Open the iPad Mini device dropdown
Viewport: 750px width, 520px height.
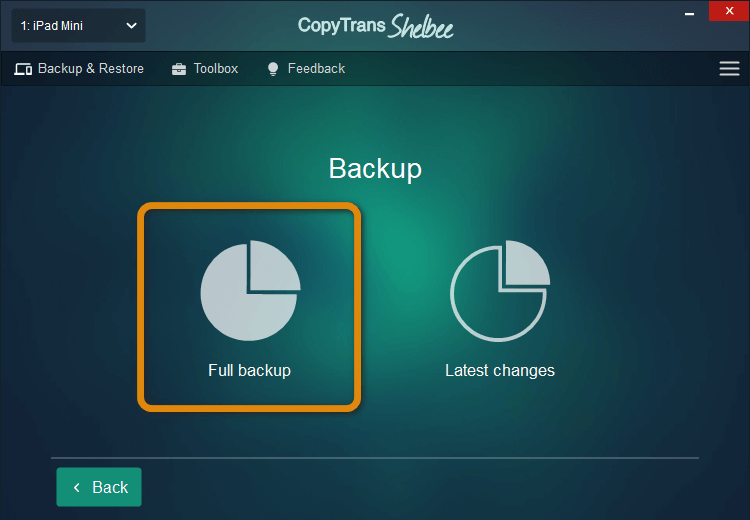[x=78, y=26]
